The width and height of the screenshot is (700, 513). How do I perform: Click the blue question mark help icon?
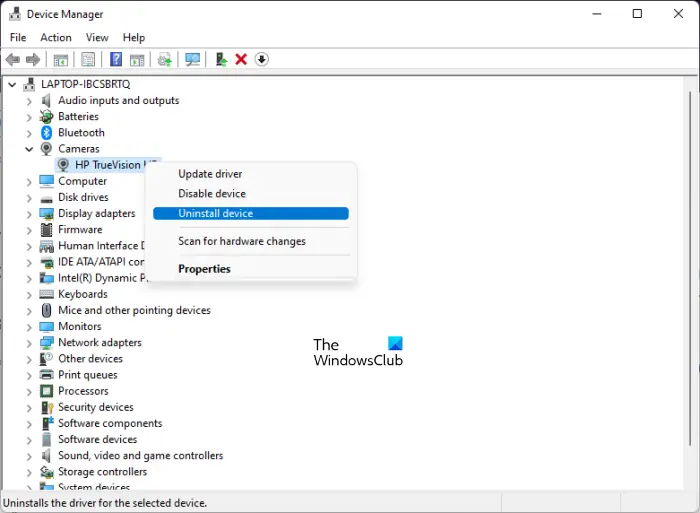click(116, 59)
